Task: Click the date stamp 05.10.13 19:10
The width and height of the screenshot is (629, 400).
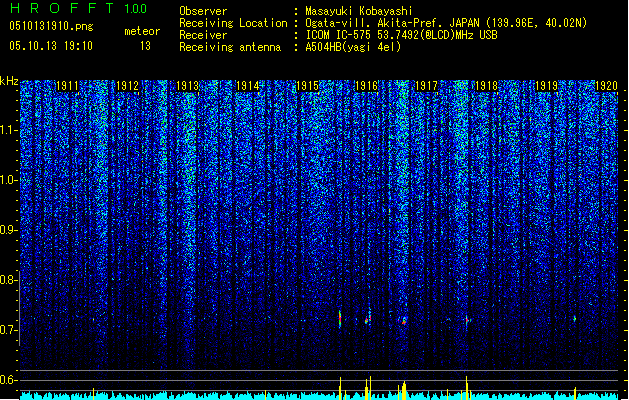Action: tap(51, 46)
